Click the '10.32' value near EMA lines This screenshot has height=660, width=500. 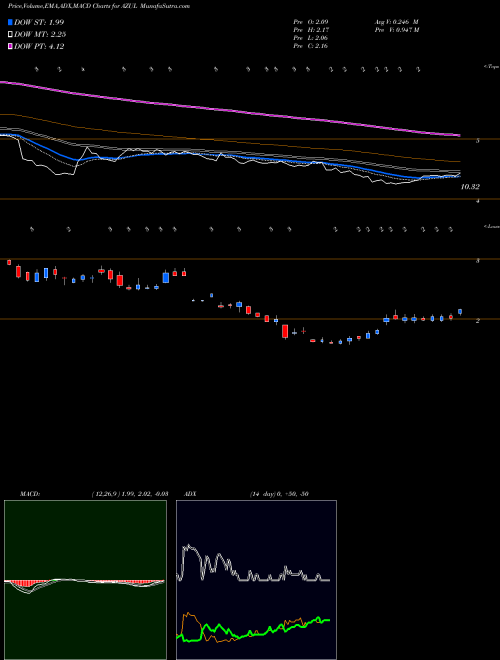tap(470, 186)
